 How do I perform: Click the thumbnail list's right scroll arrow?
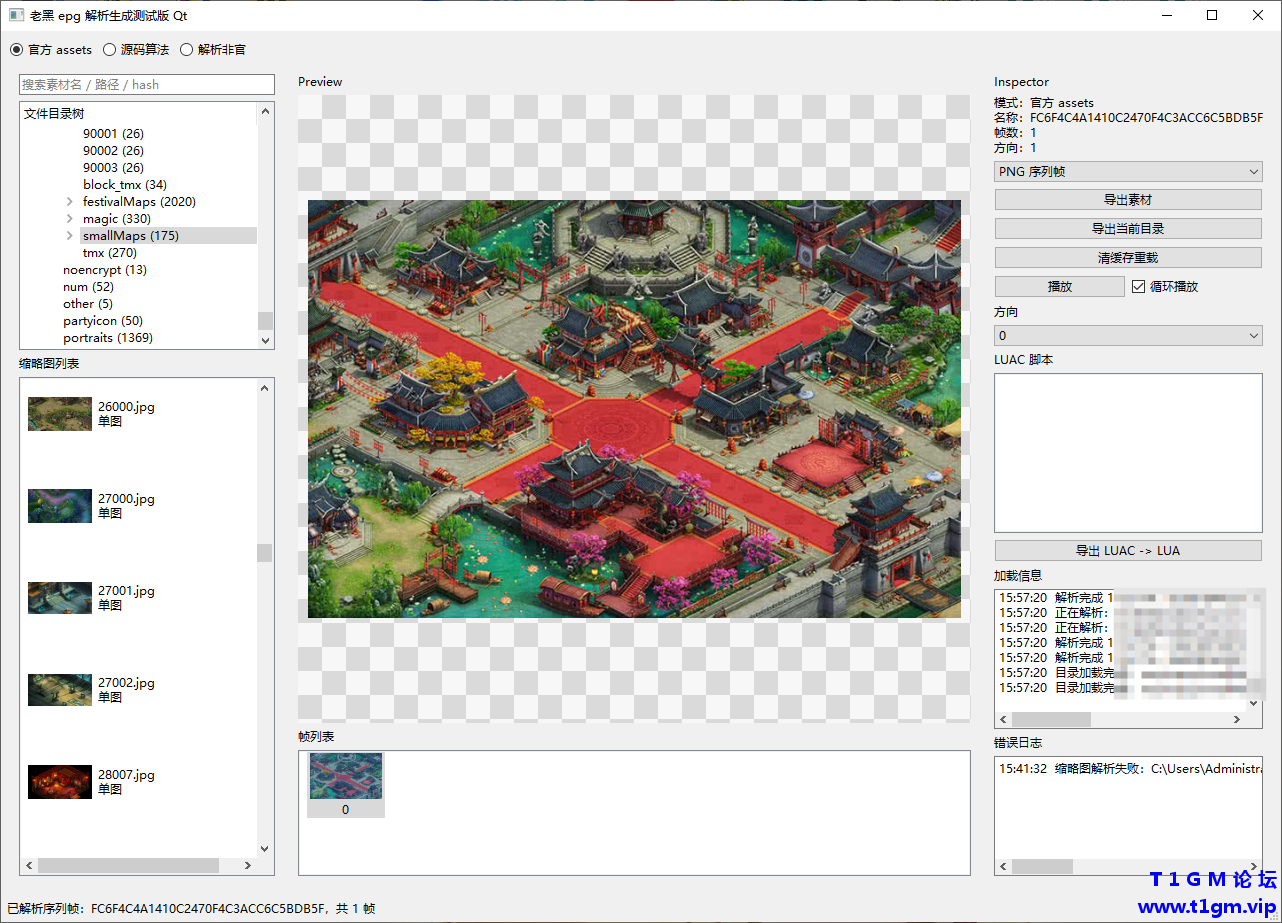(x=250, y=866)
